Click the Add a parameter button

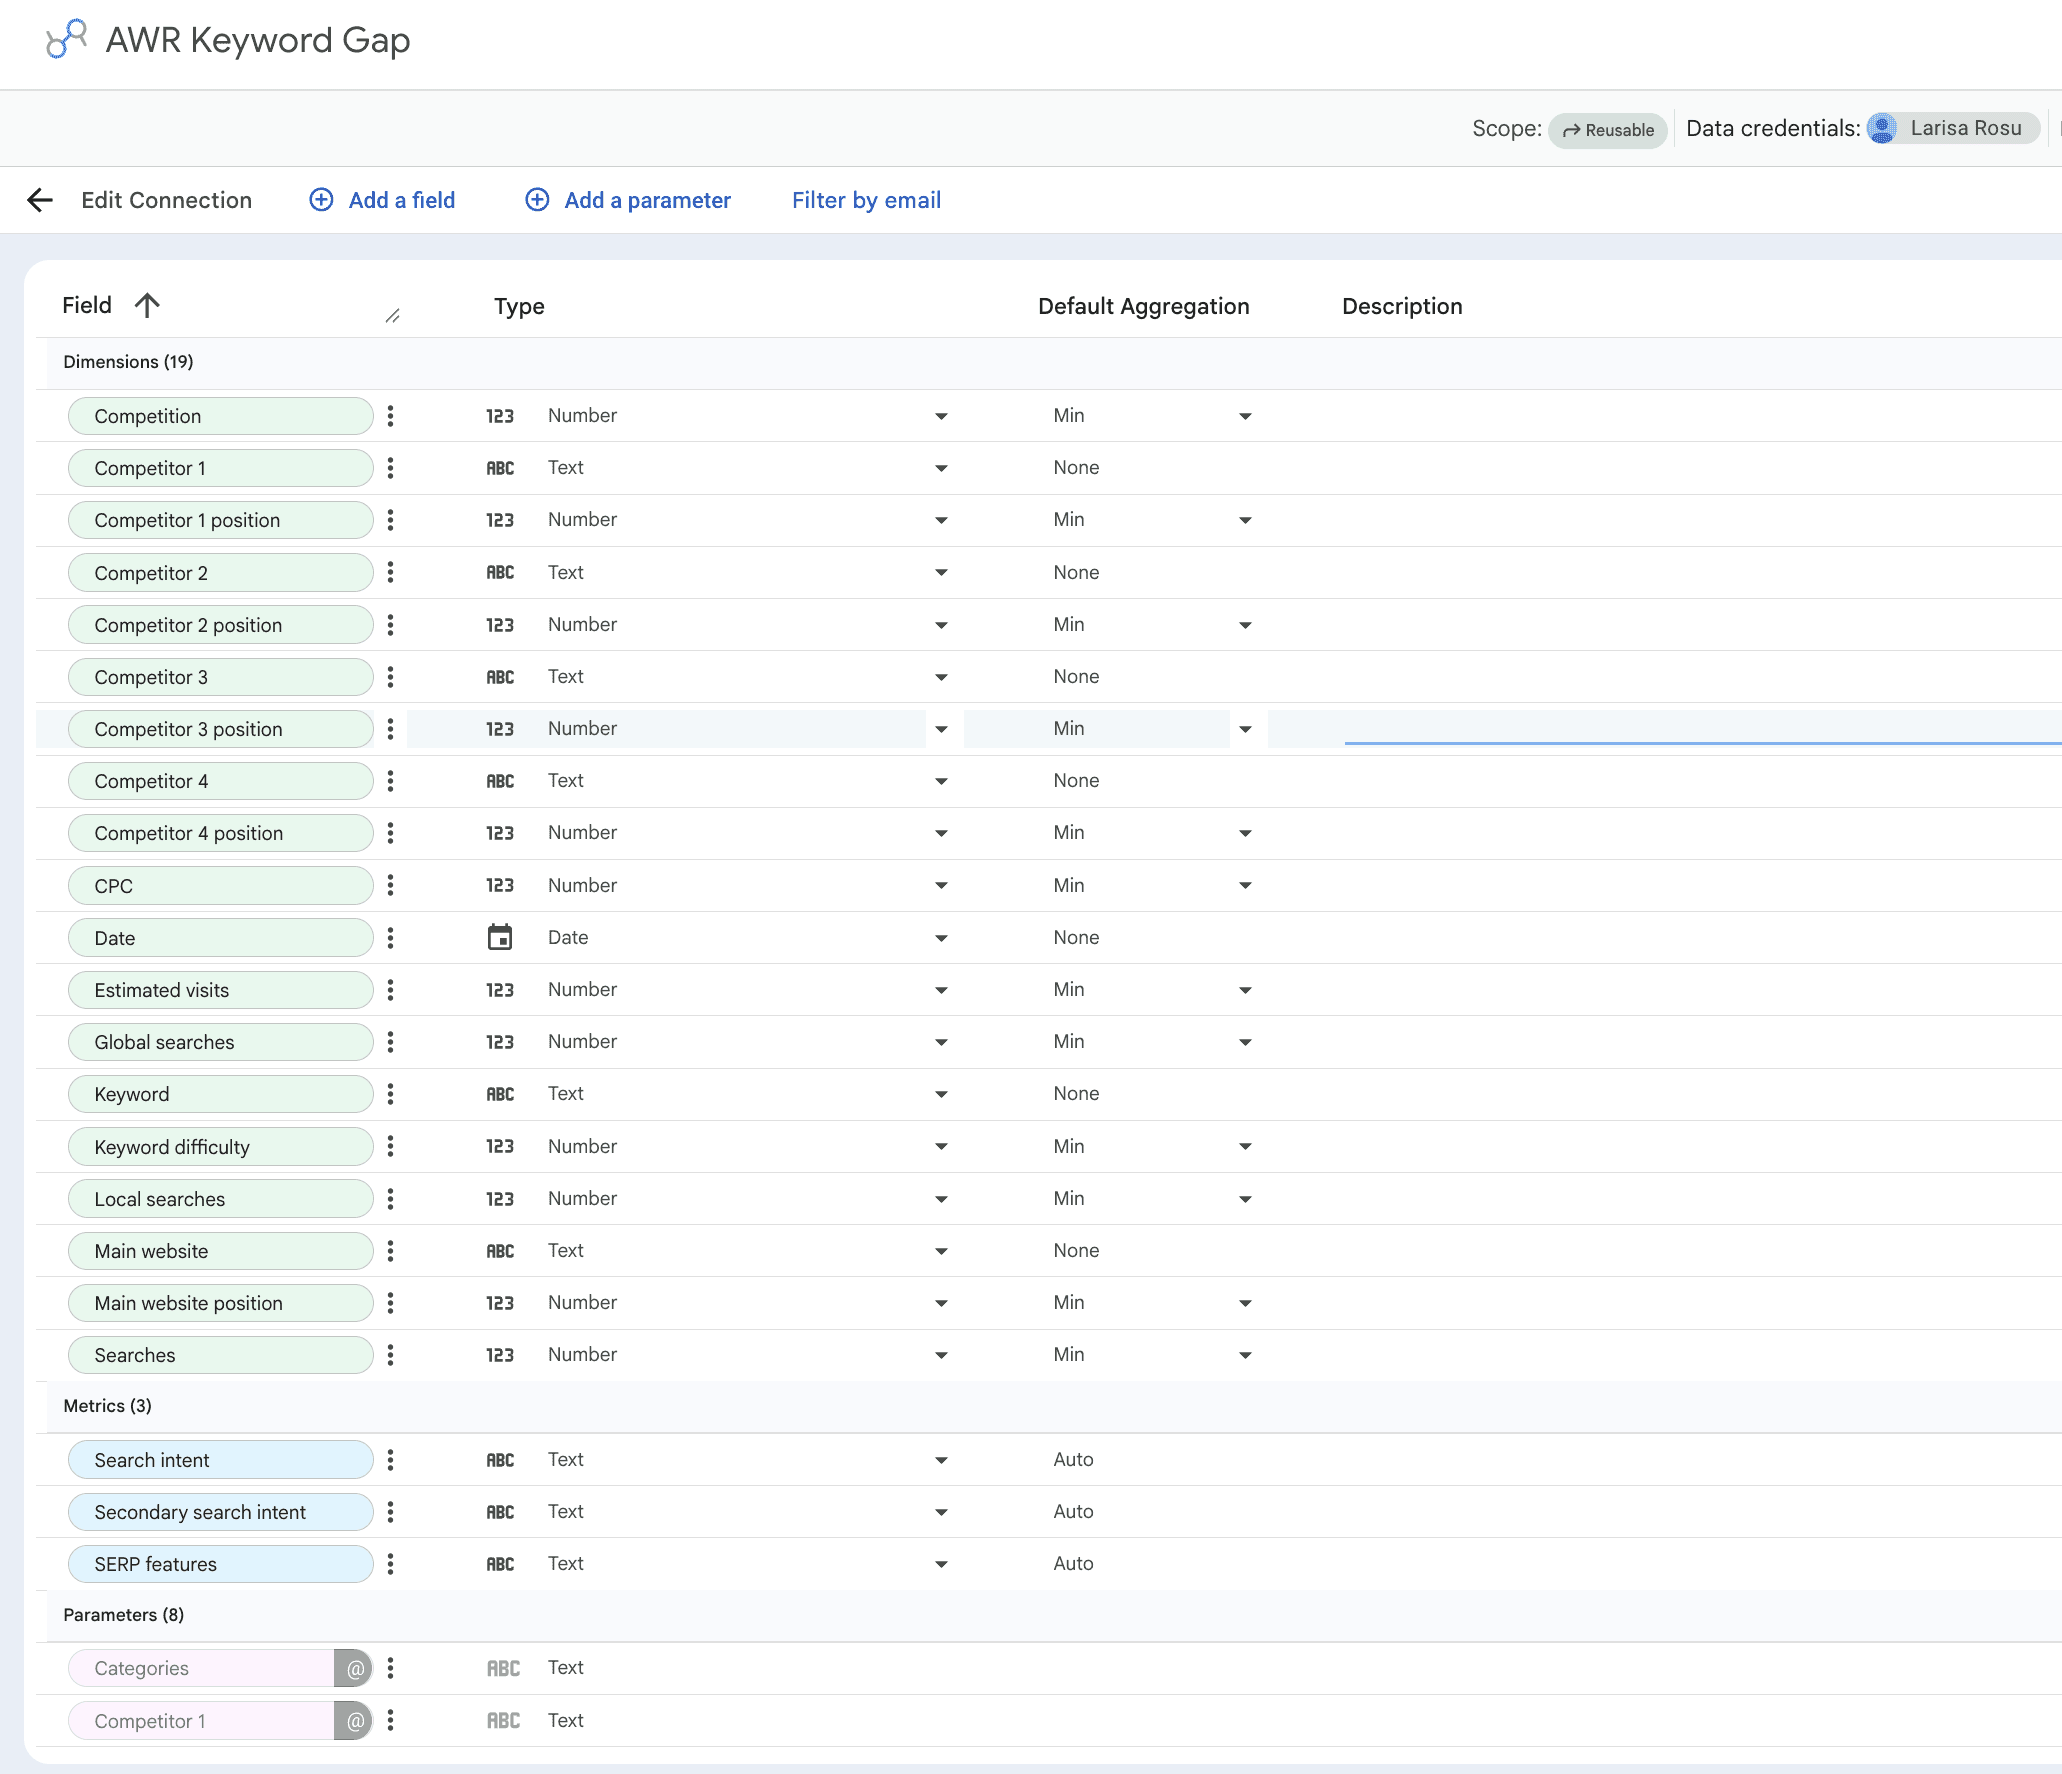(628, 200)
